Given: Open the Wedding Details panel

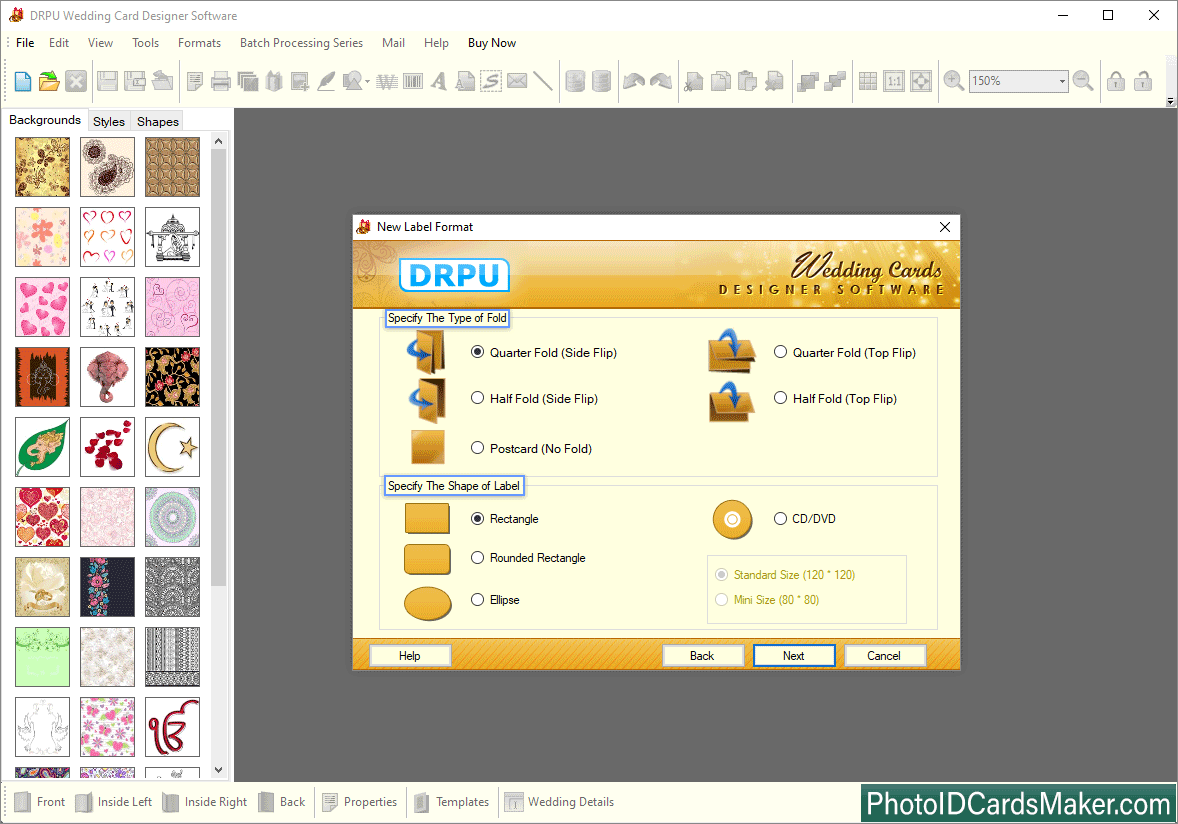Looking at the screenshot, I should [x=559, y=802].
